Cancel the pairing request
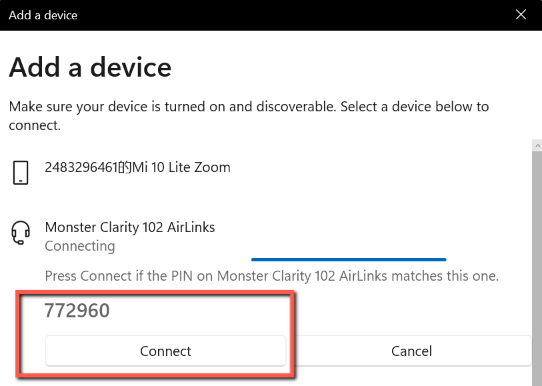This screenshot has height=386, width=542. pyautogui.click(x=411, y=351)
